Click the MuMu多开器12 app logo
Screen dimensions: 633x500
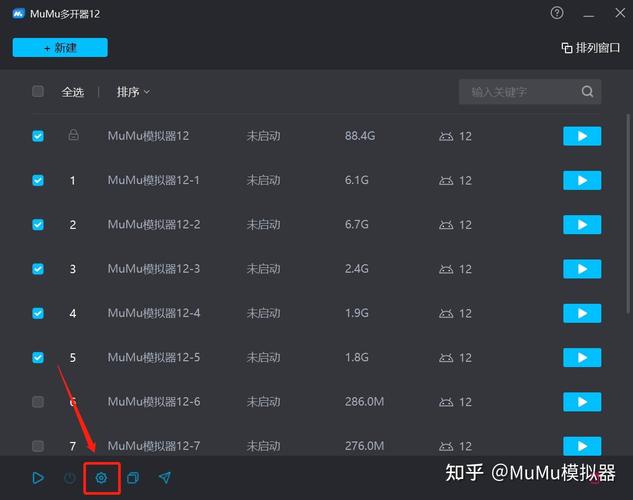(x=19, y=14)
